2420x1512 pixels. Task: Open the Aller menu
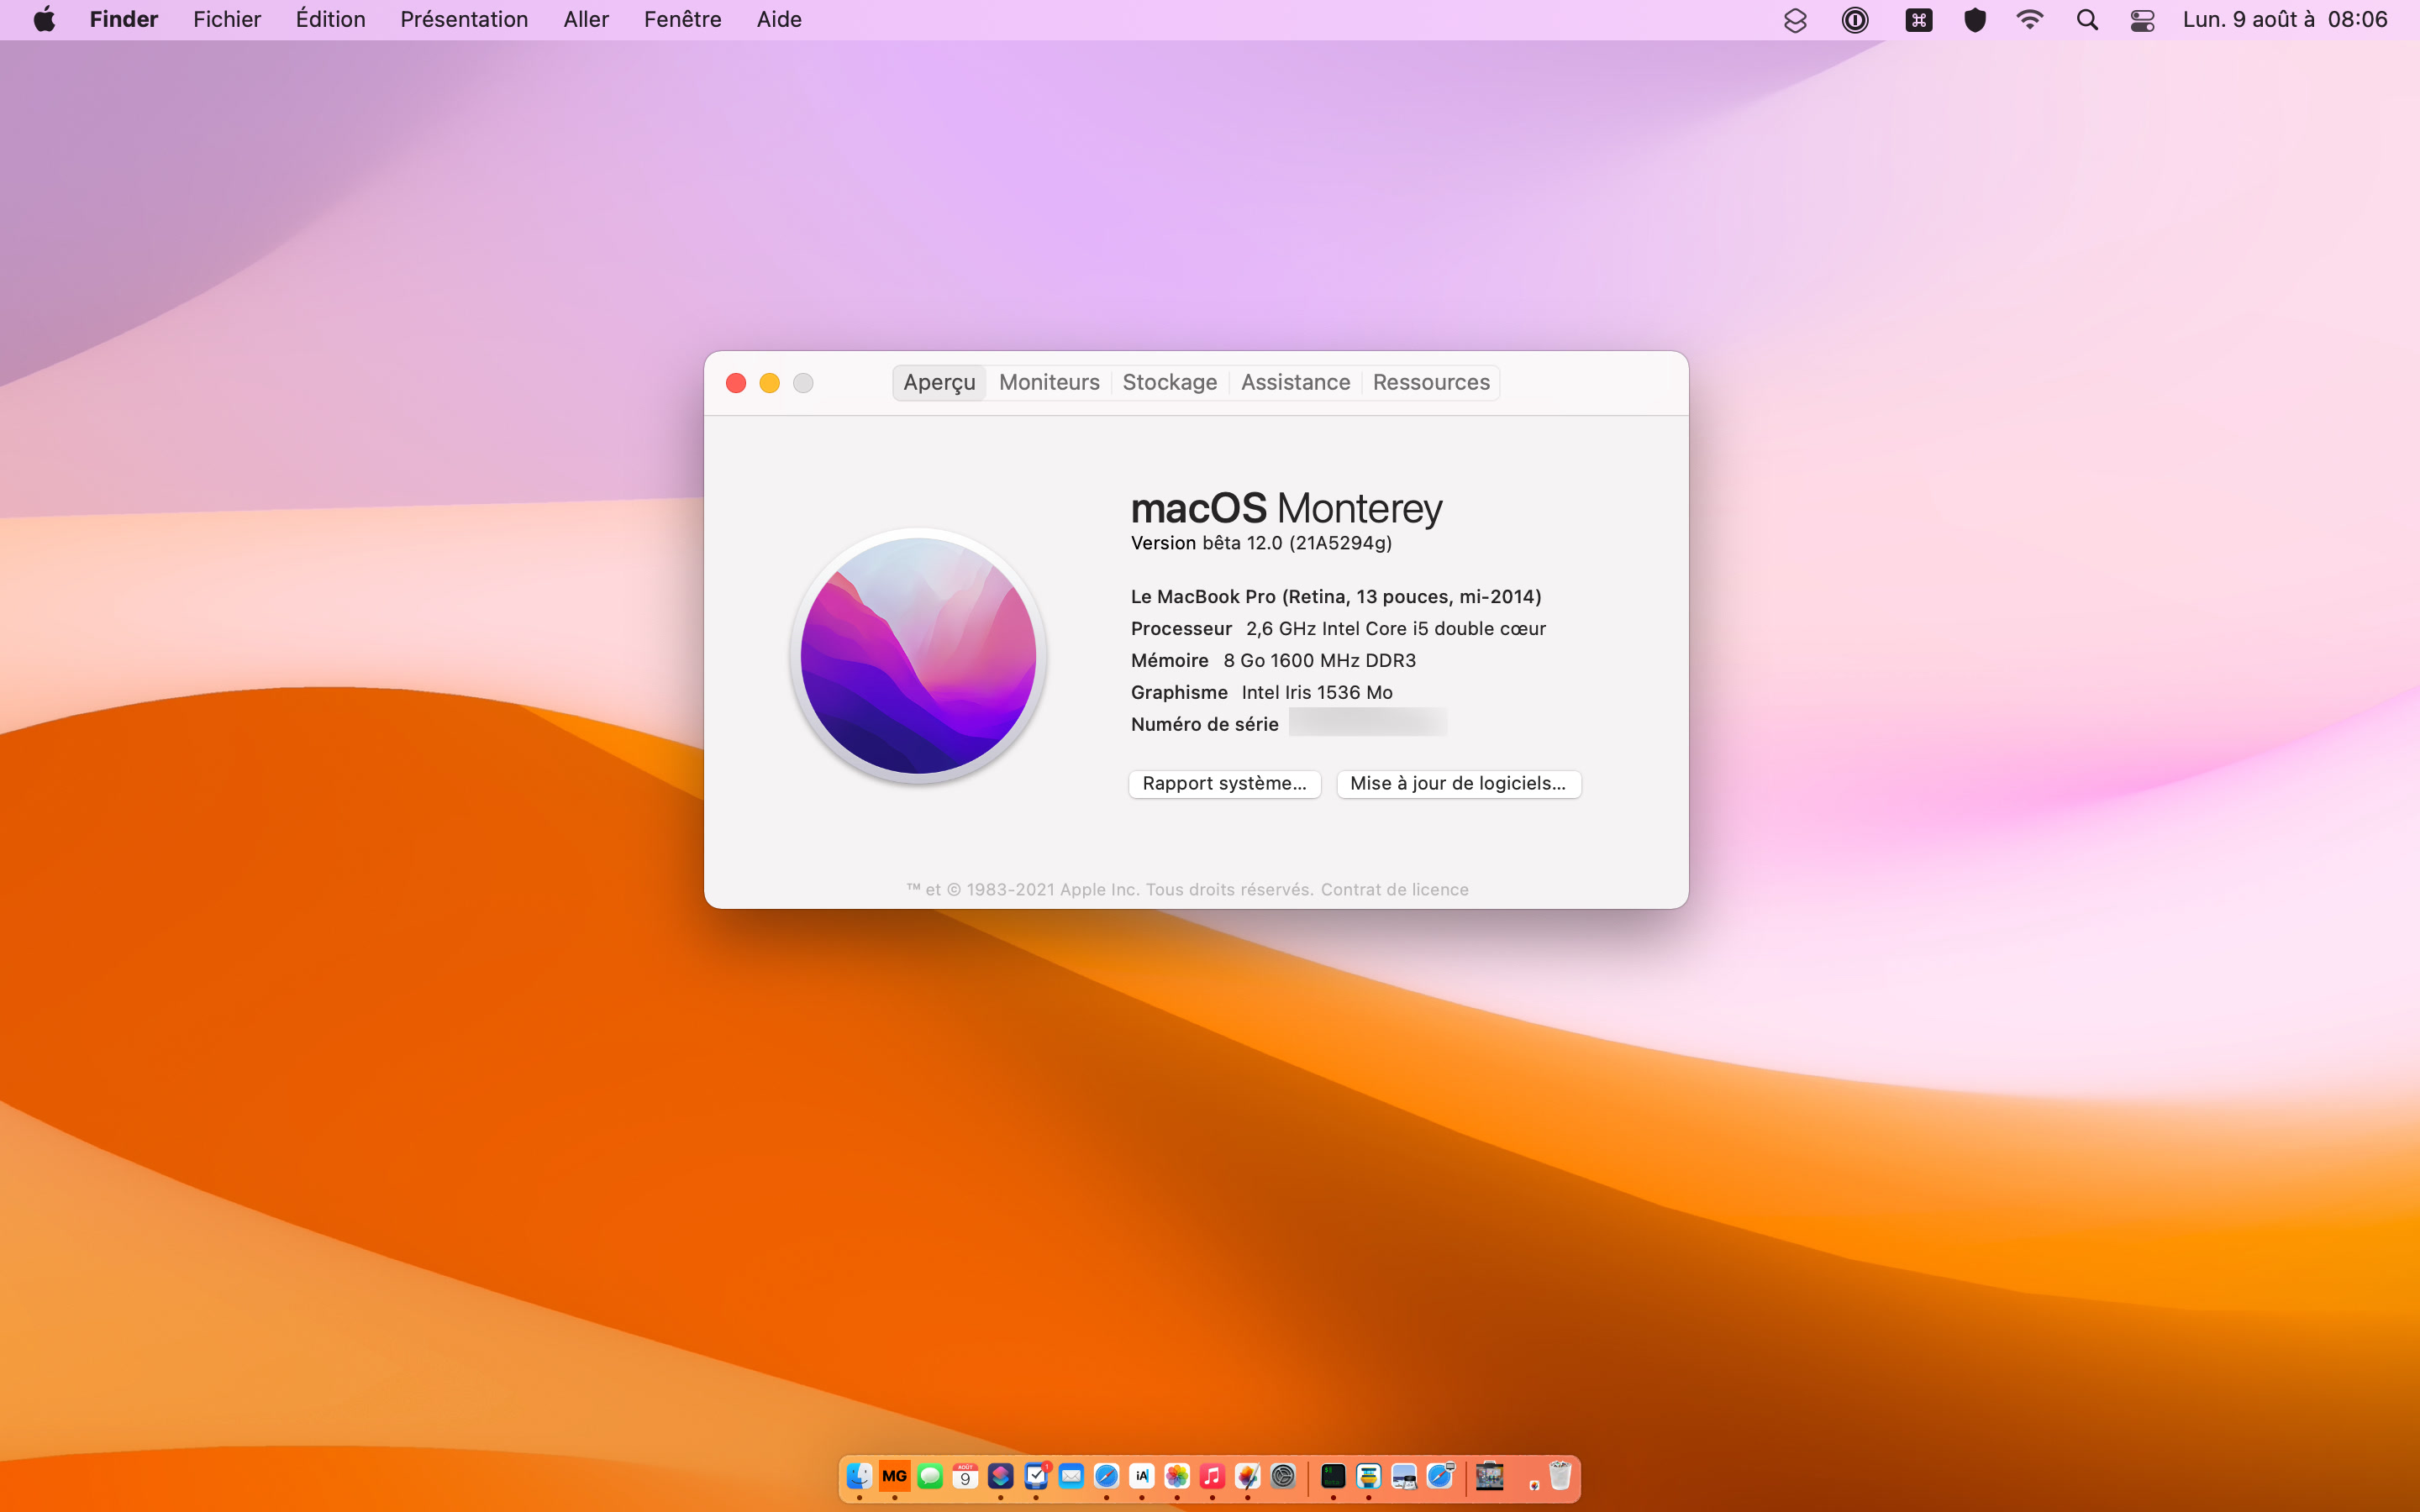tap(586, 19)
